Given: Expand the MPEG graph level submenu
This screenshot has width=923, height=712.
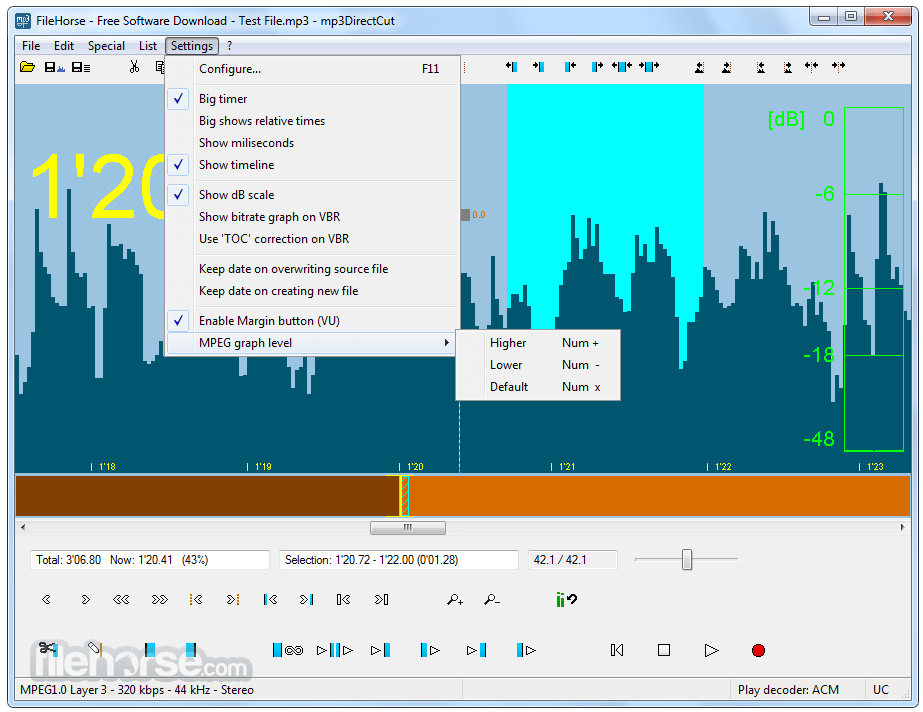Looking at the screenshot, I should (313, 343).
